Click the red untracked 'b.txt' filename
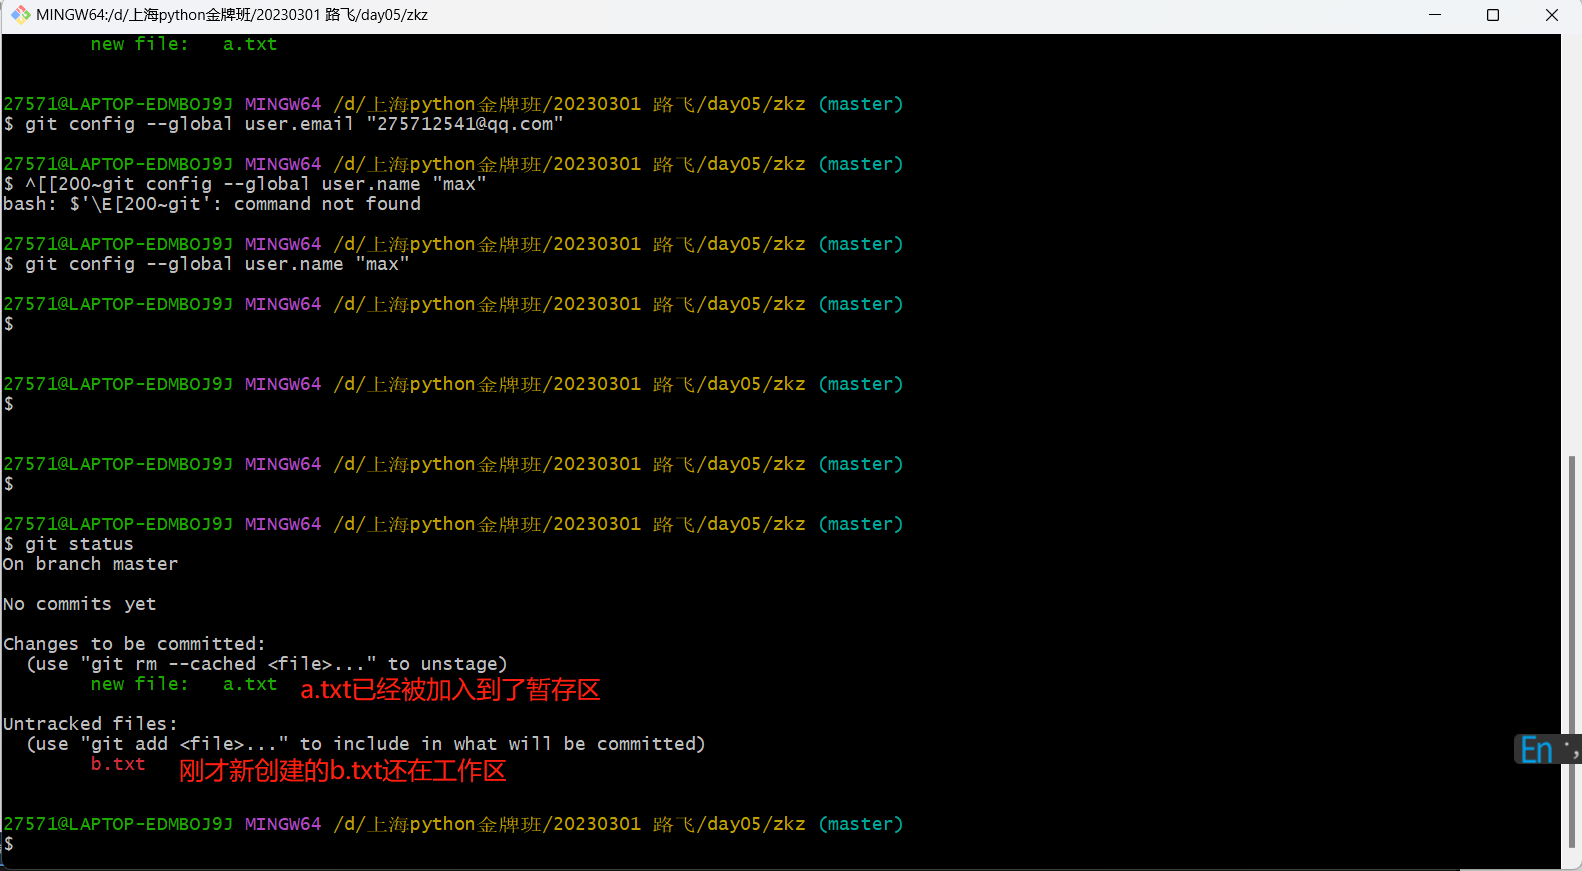Viewport: 1582px width, 871px height. coord(118,764)
